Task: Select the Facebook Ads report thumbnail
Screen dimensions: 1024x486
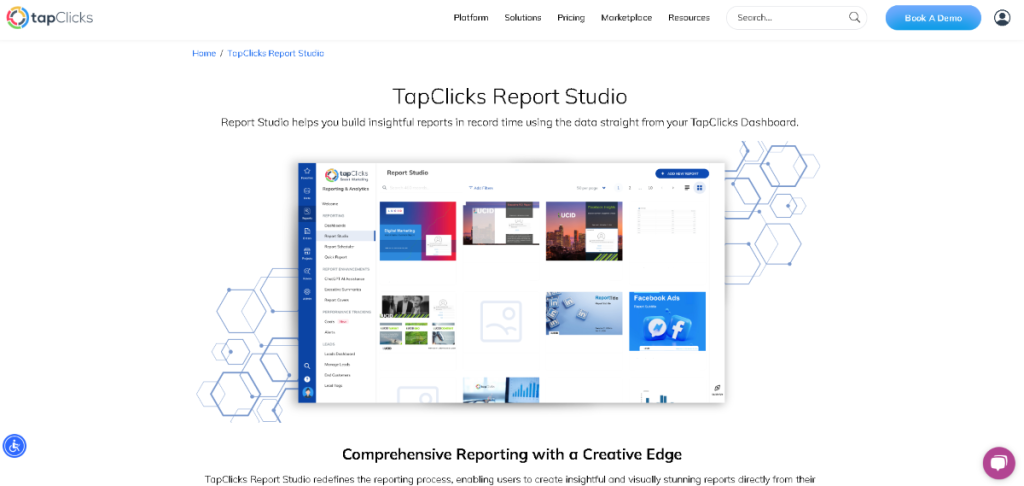Action: (x=667, y=321)
